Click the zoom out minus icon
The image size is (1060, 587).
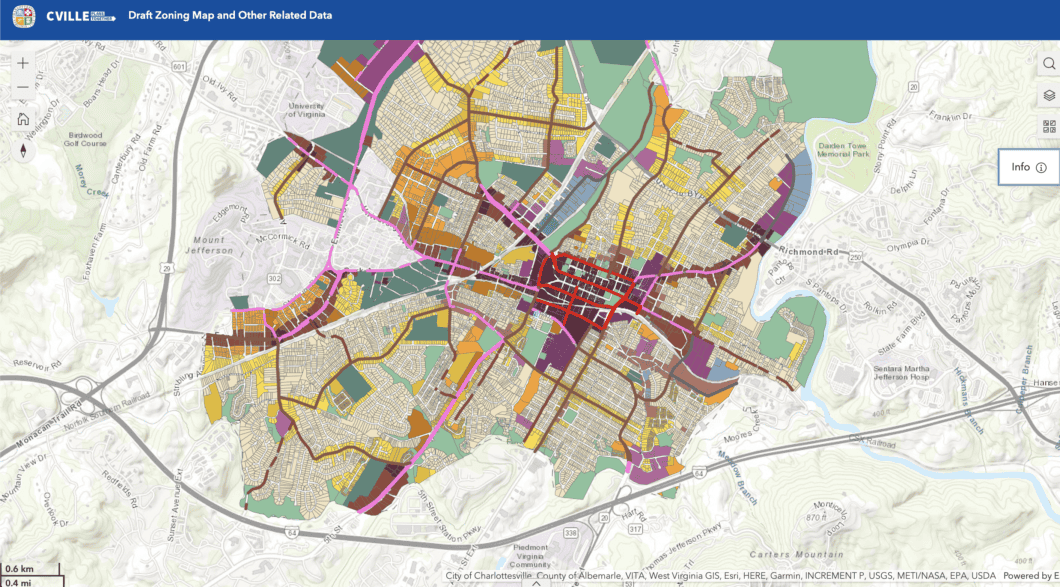point(21,87)
